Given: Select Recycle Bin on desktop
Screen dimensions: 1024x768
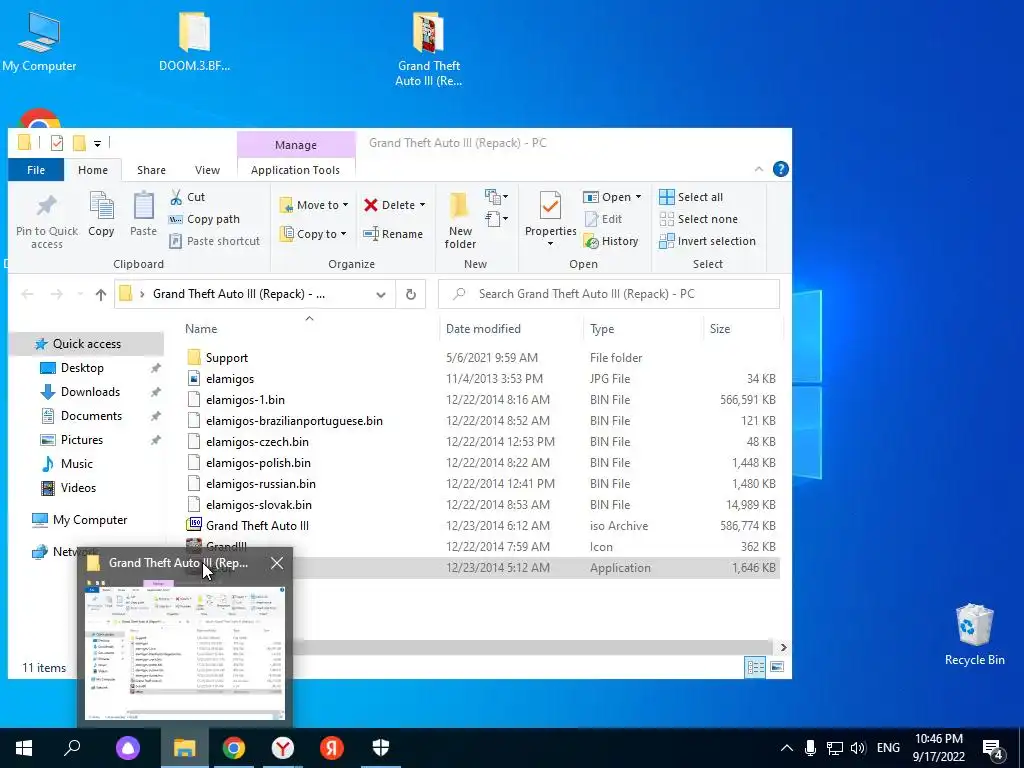Looking at the screenshot, I should pyautogui.click(x=974, y=635).
